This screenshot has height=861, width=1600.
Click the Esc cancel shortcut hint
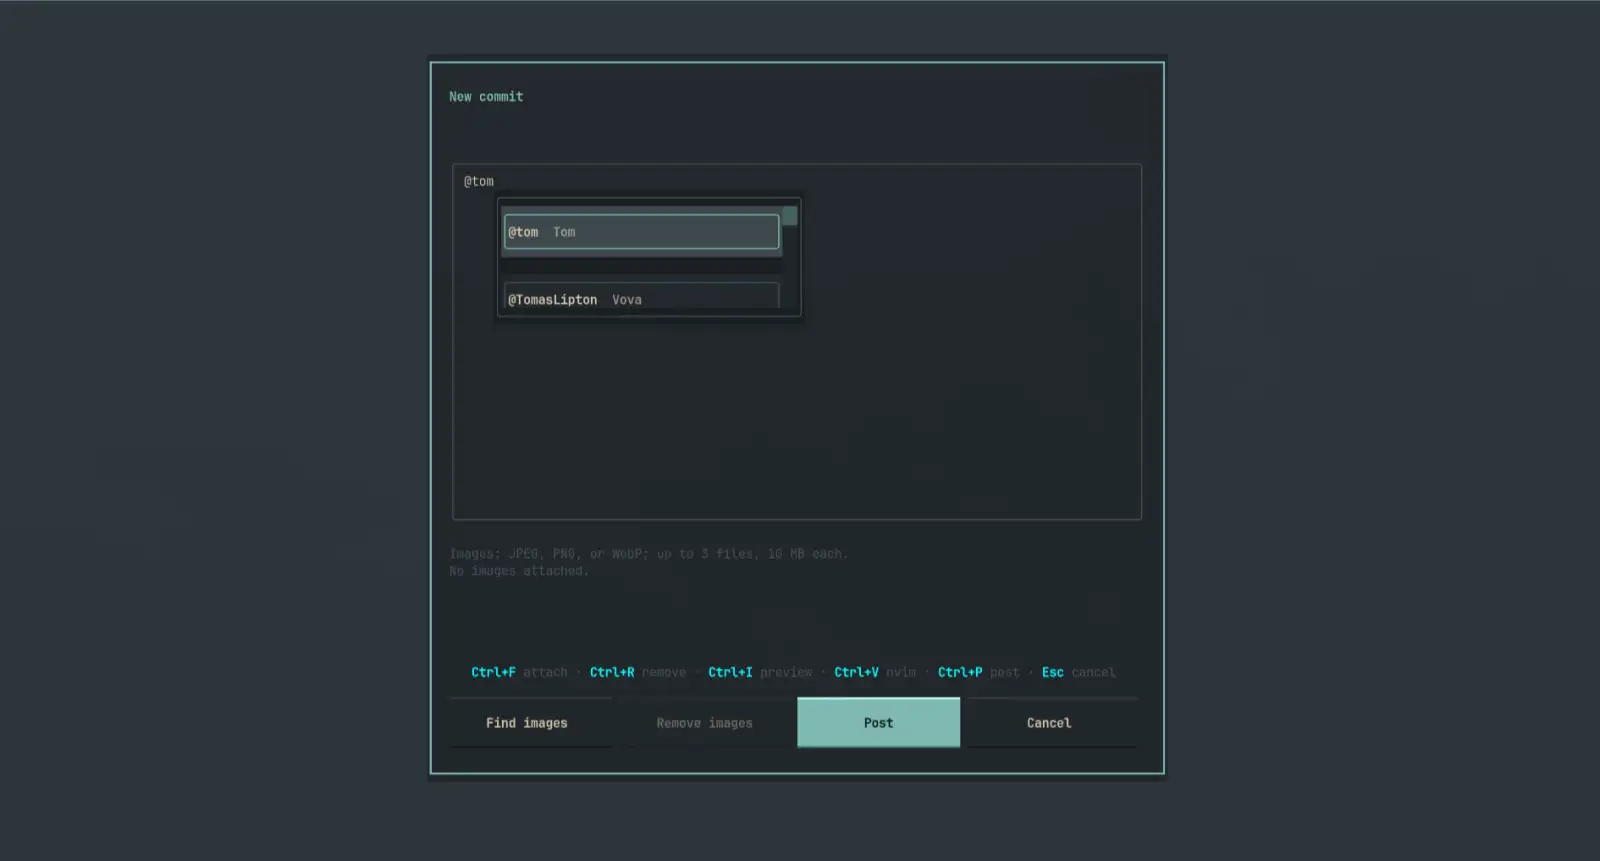tap(1078, 672)
